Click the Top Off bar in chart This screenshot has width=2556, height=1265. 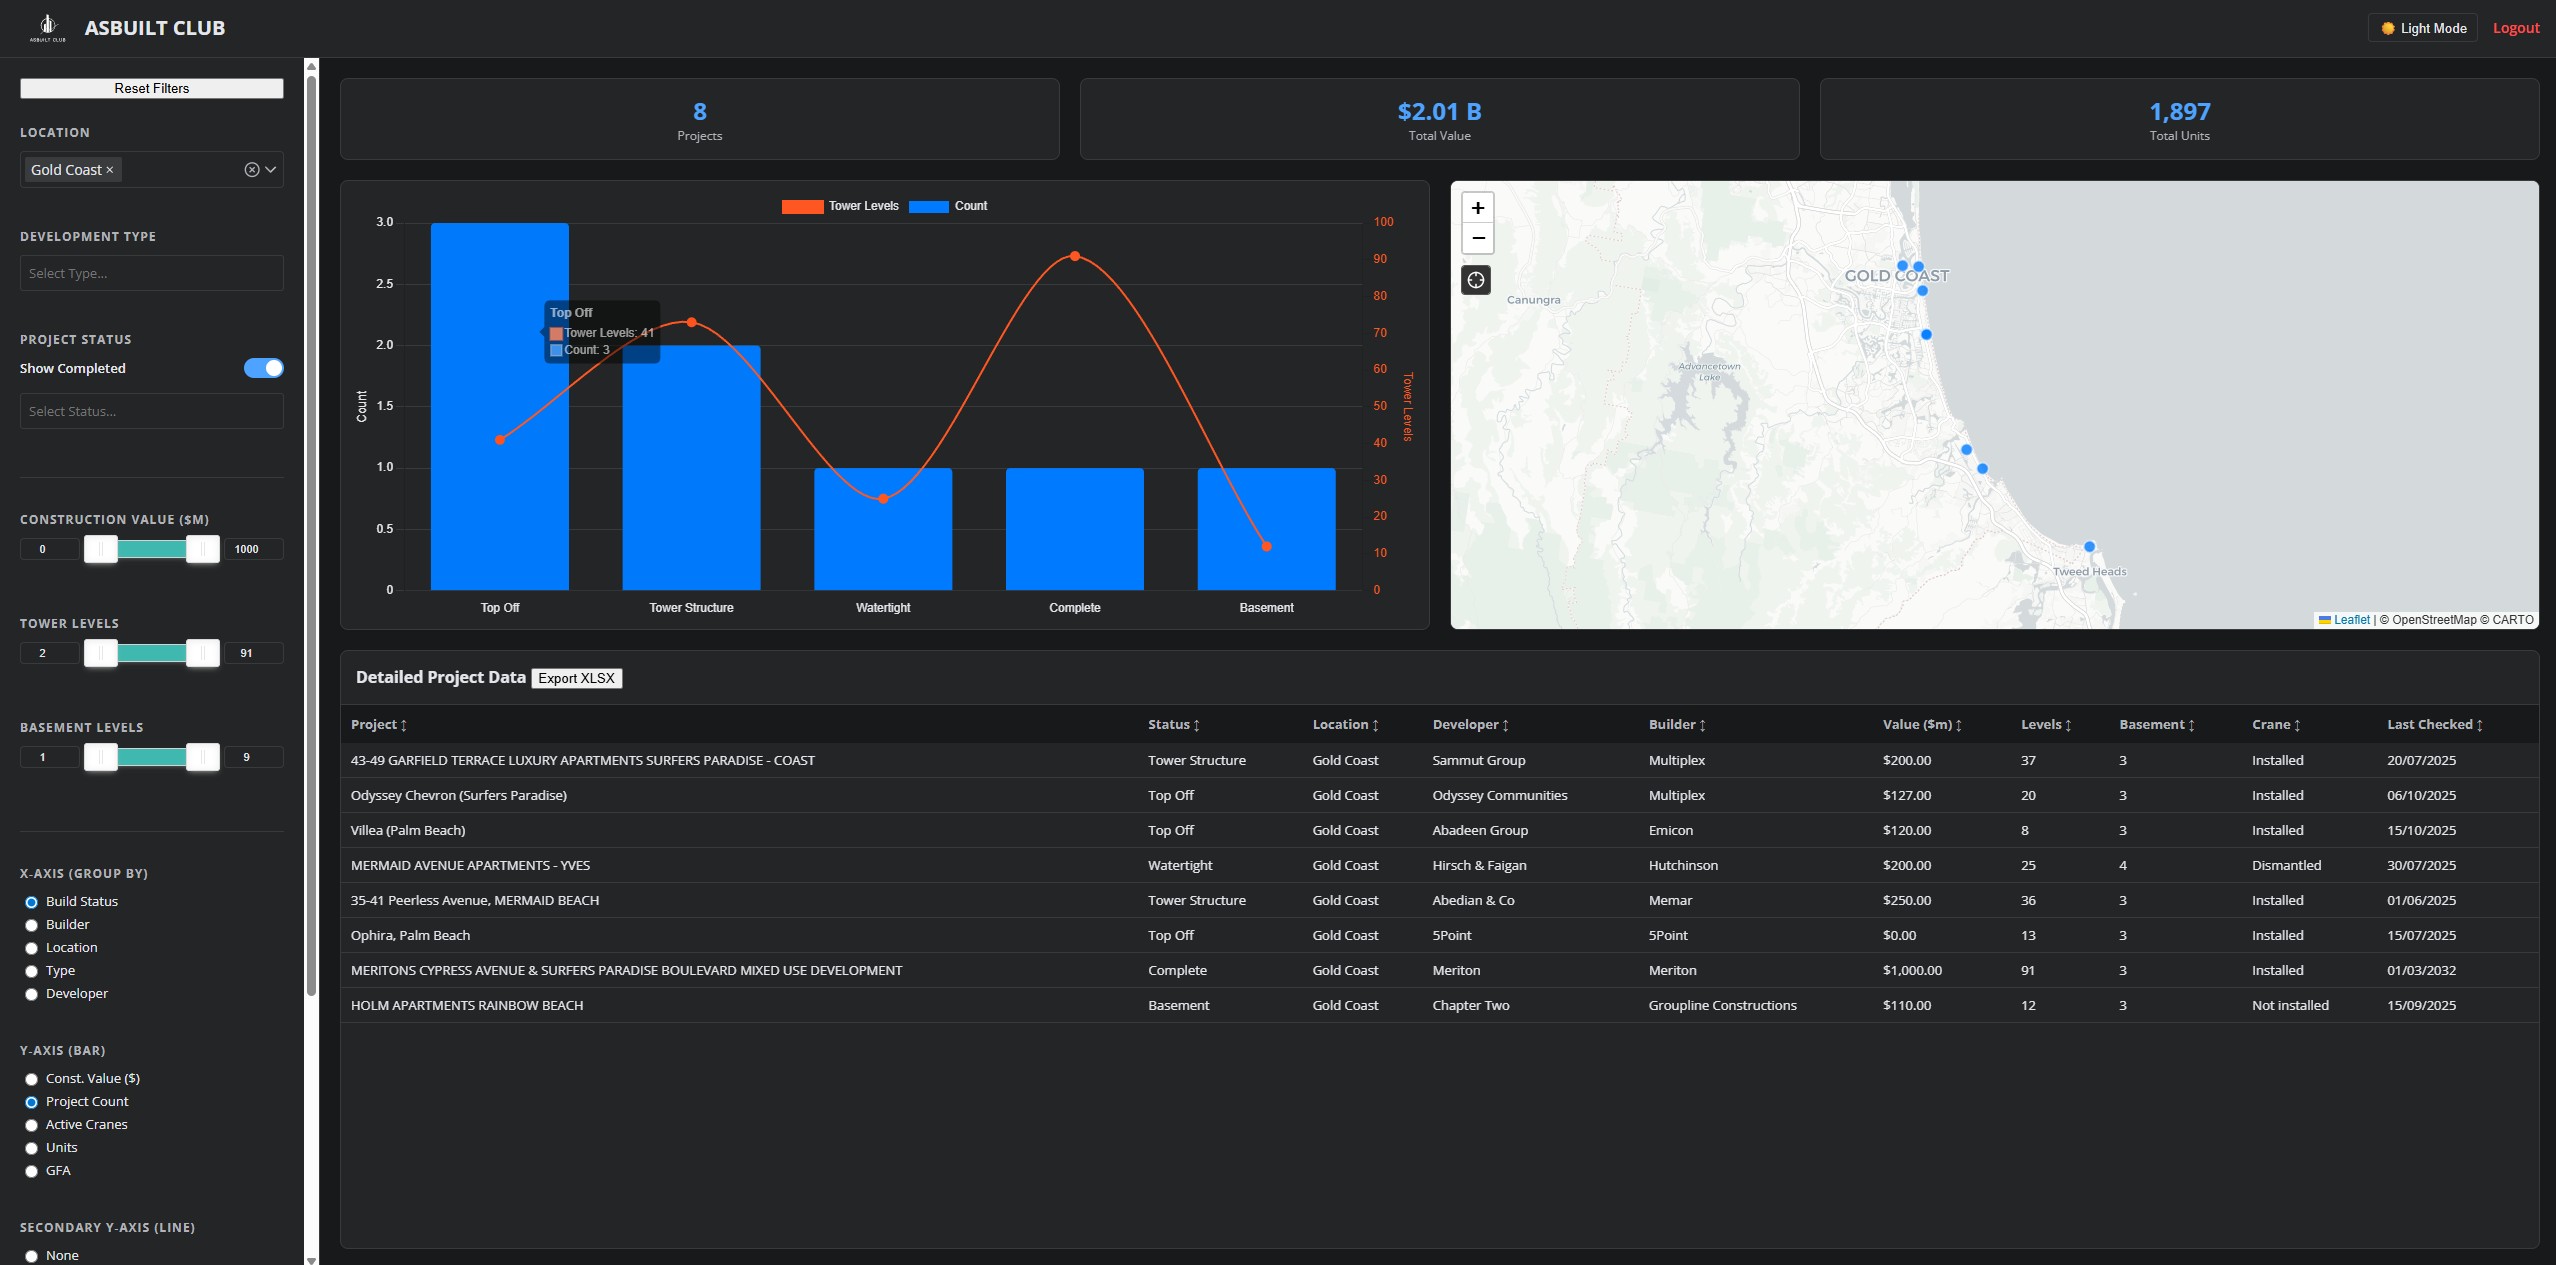pyautogui.click(x=500, y=406)
